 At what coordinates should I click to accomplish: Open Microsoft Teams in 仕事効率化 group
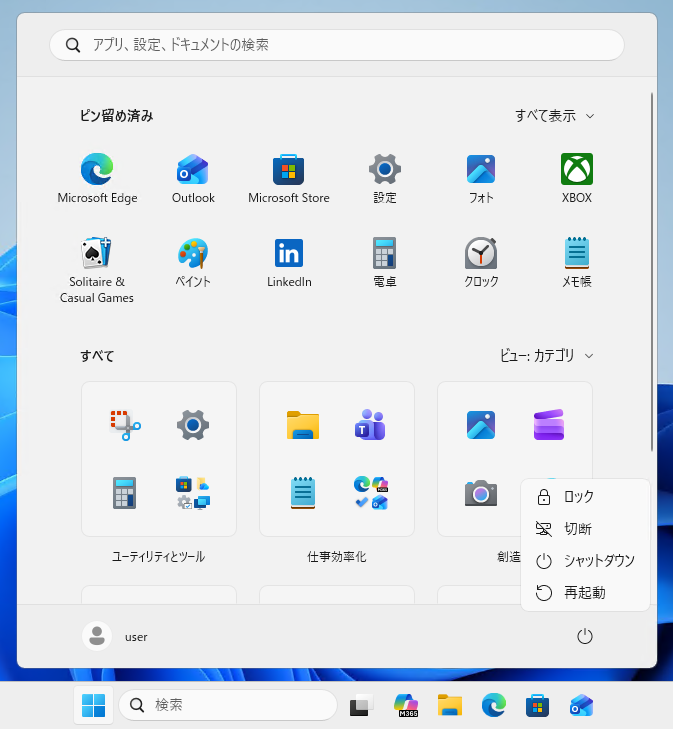(370, 425)
